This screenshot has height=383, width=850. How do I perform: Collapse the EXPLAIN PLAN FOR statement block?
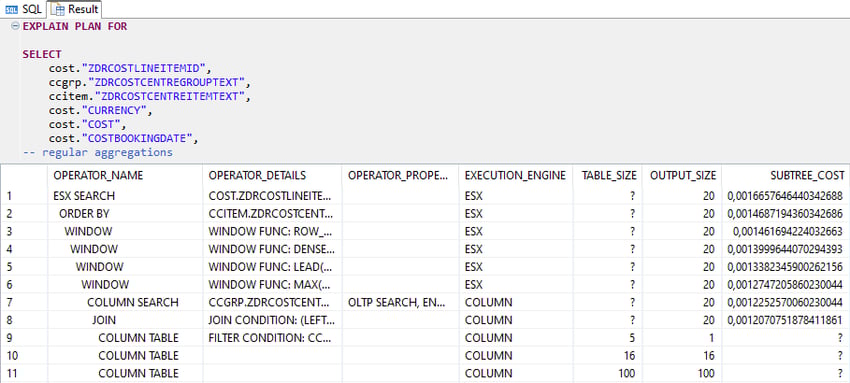pyautogui.click(x=15, y=26)
